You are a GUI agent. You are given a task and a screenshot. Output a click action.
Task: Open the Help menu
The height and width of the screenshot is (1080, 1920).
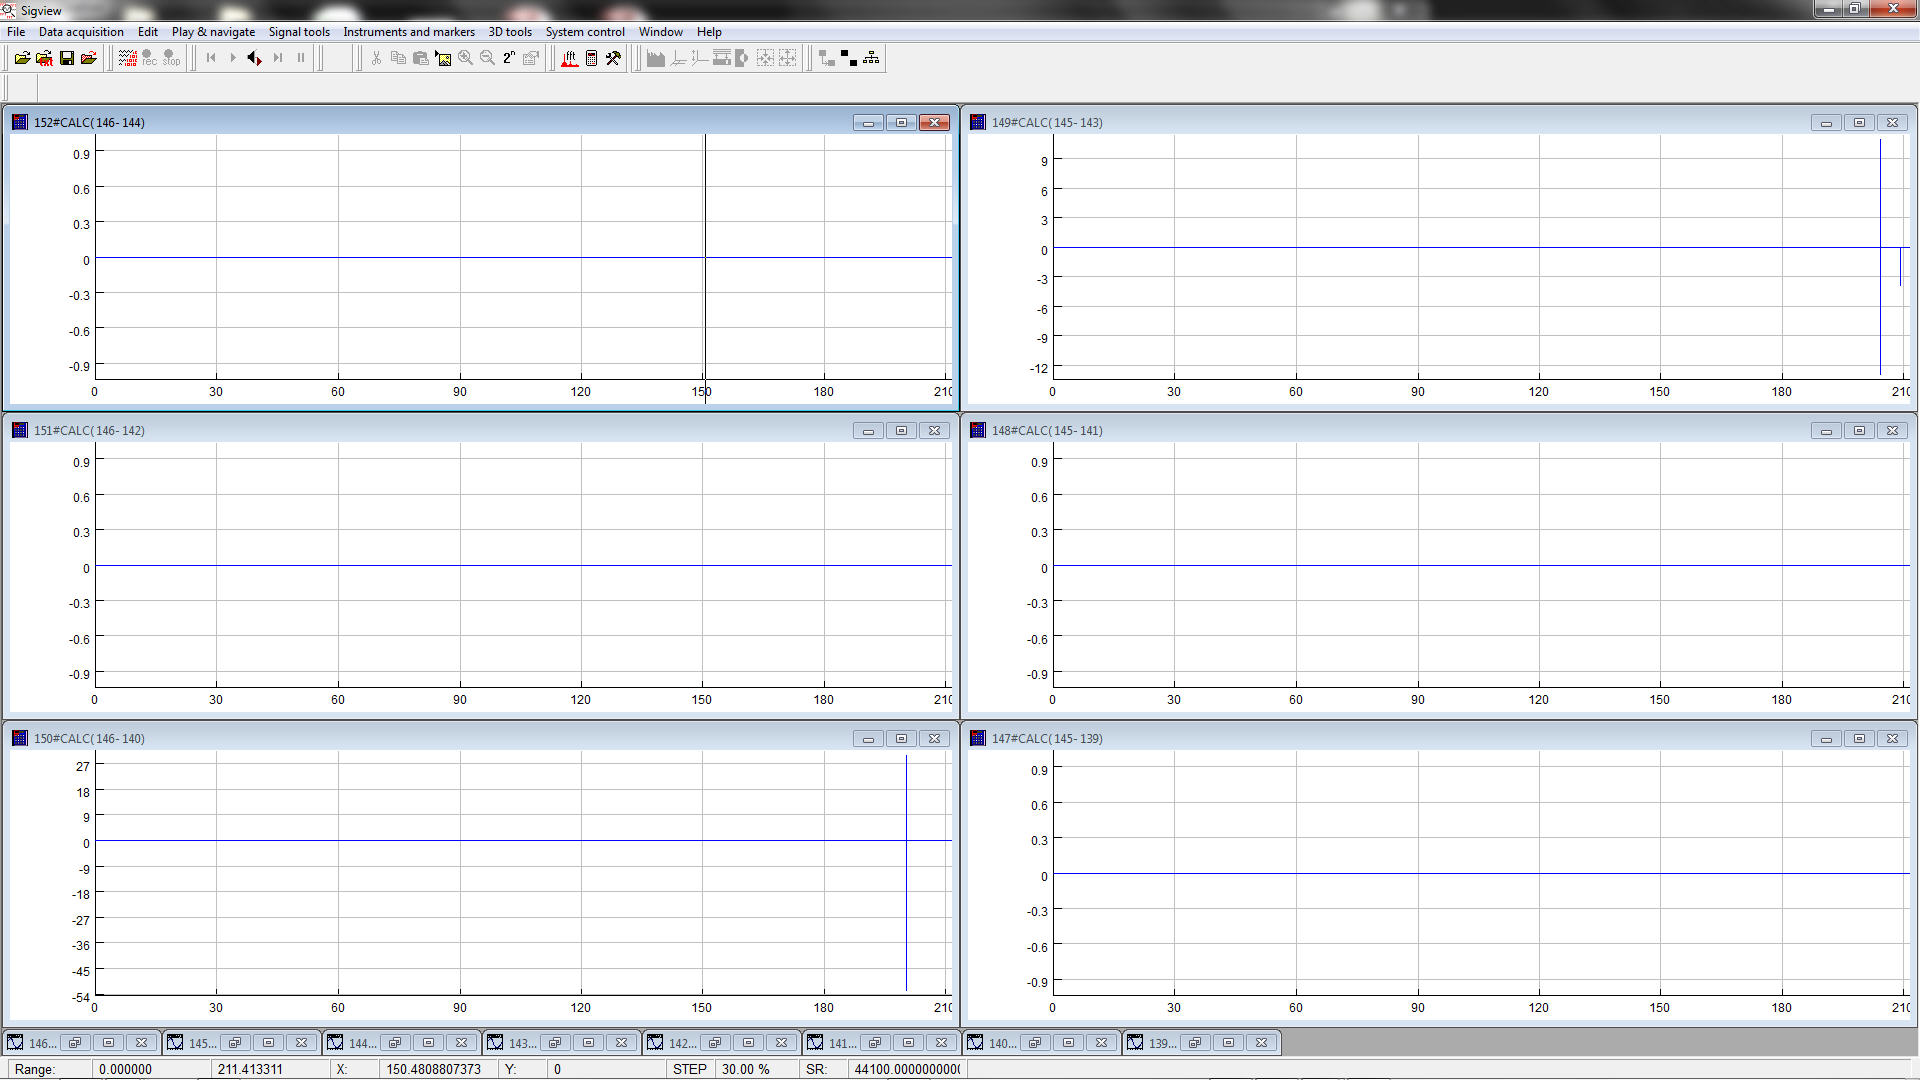pos(709,32)
